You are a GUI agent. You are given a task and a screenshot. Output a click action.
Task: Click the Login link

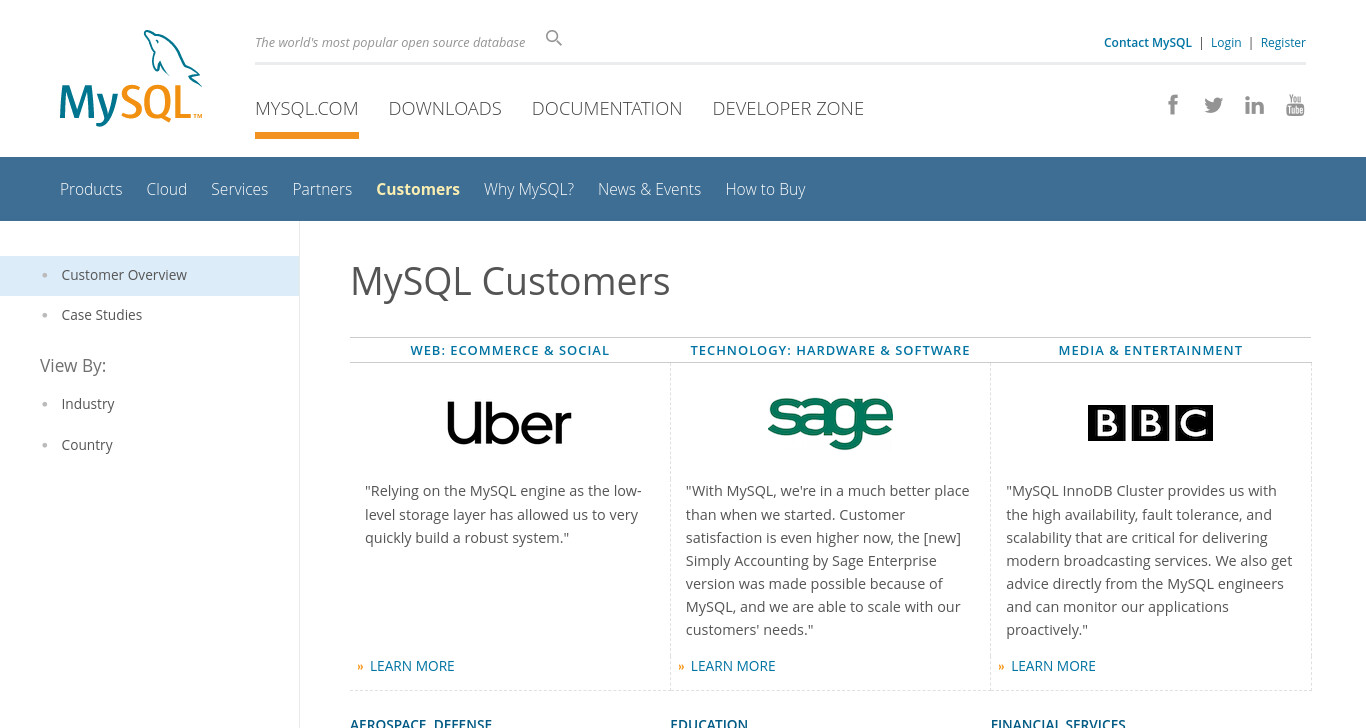point(1226,43)
